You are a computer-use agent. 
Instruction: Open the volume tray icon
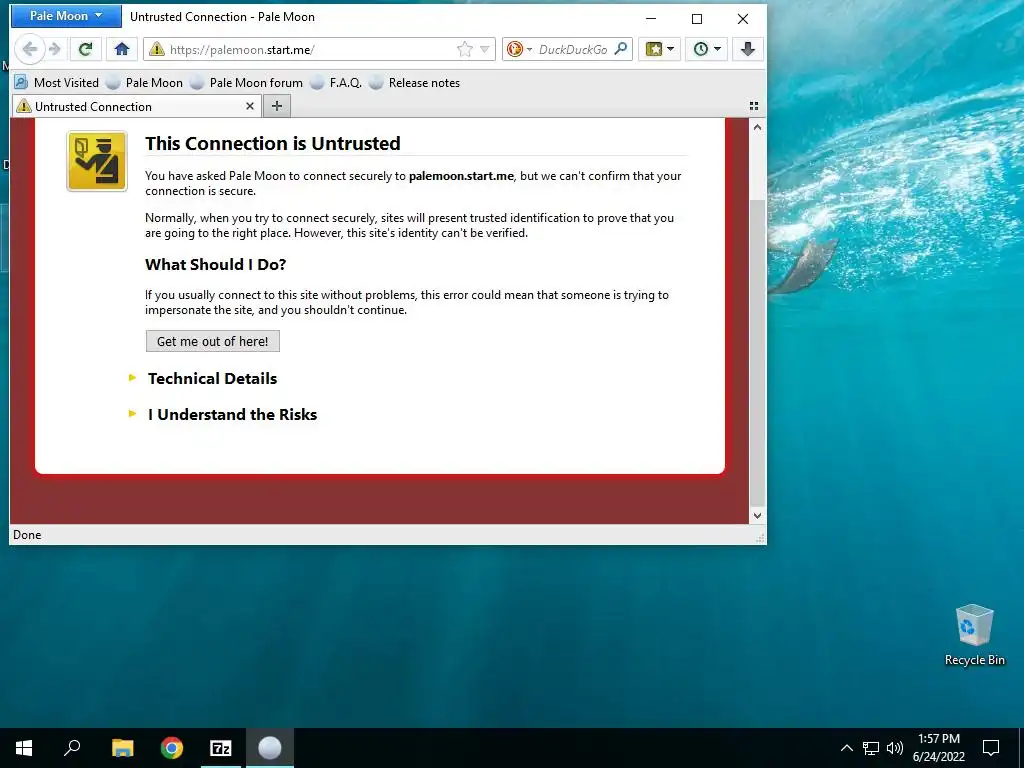click(x=895, y=748)
